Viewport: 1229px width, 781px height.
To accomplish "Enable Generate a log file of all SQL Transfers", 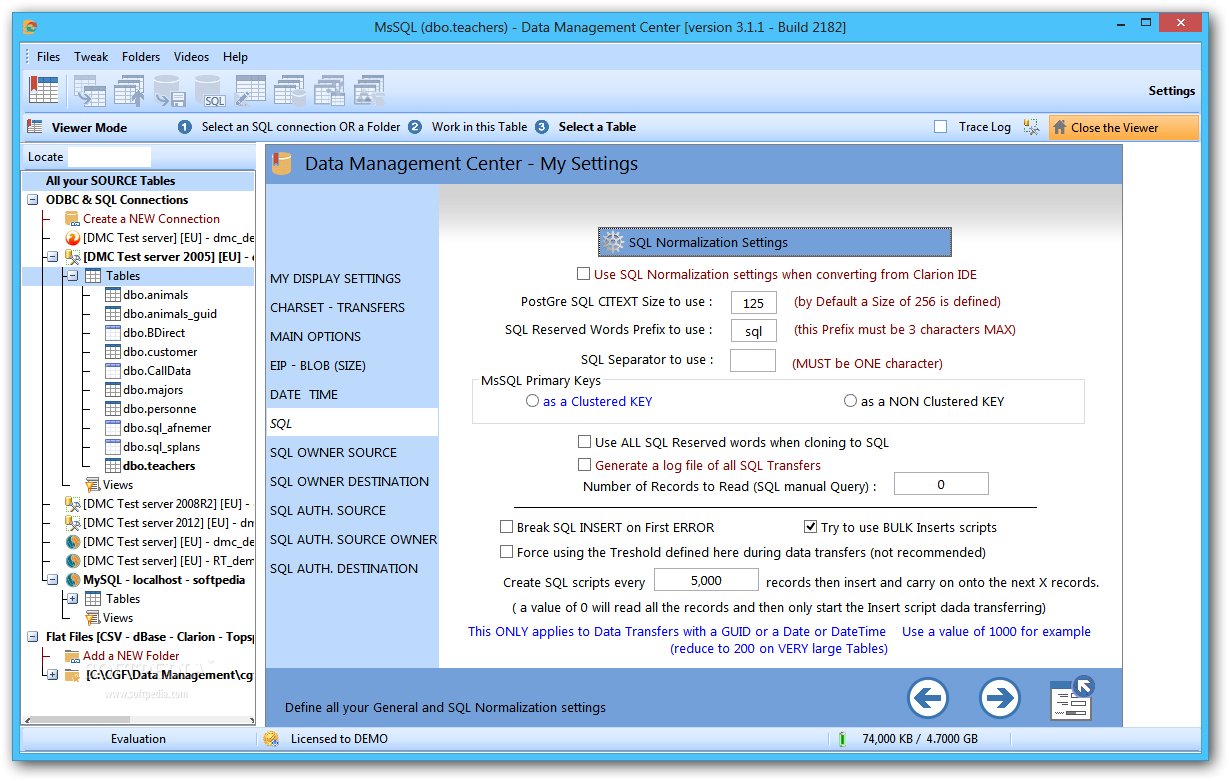I will click(x=584, y=465).
